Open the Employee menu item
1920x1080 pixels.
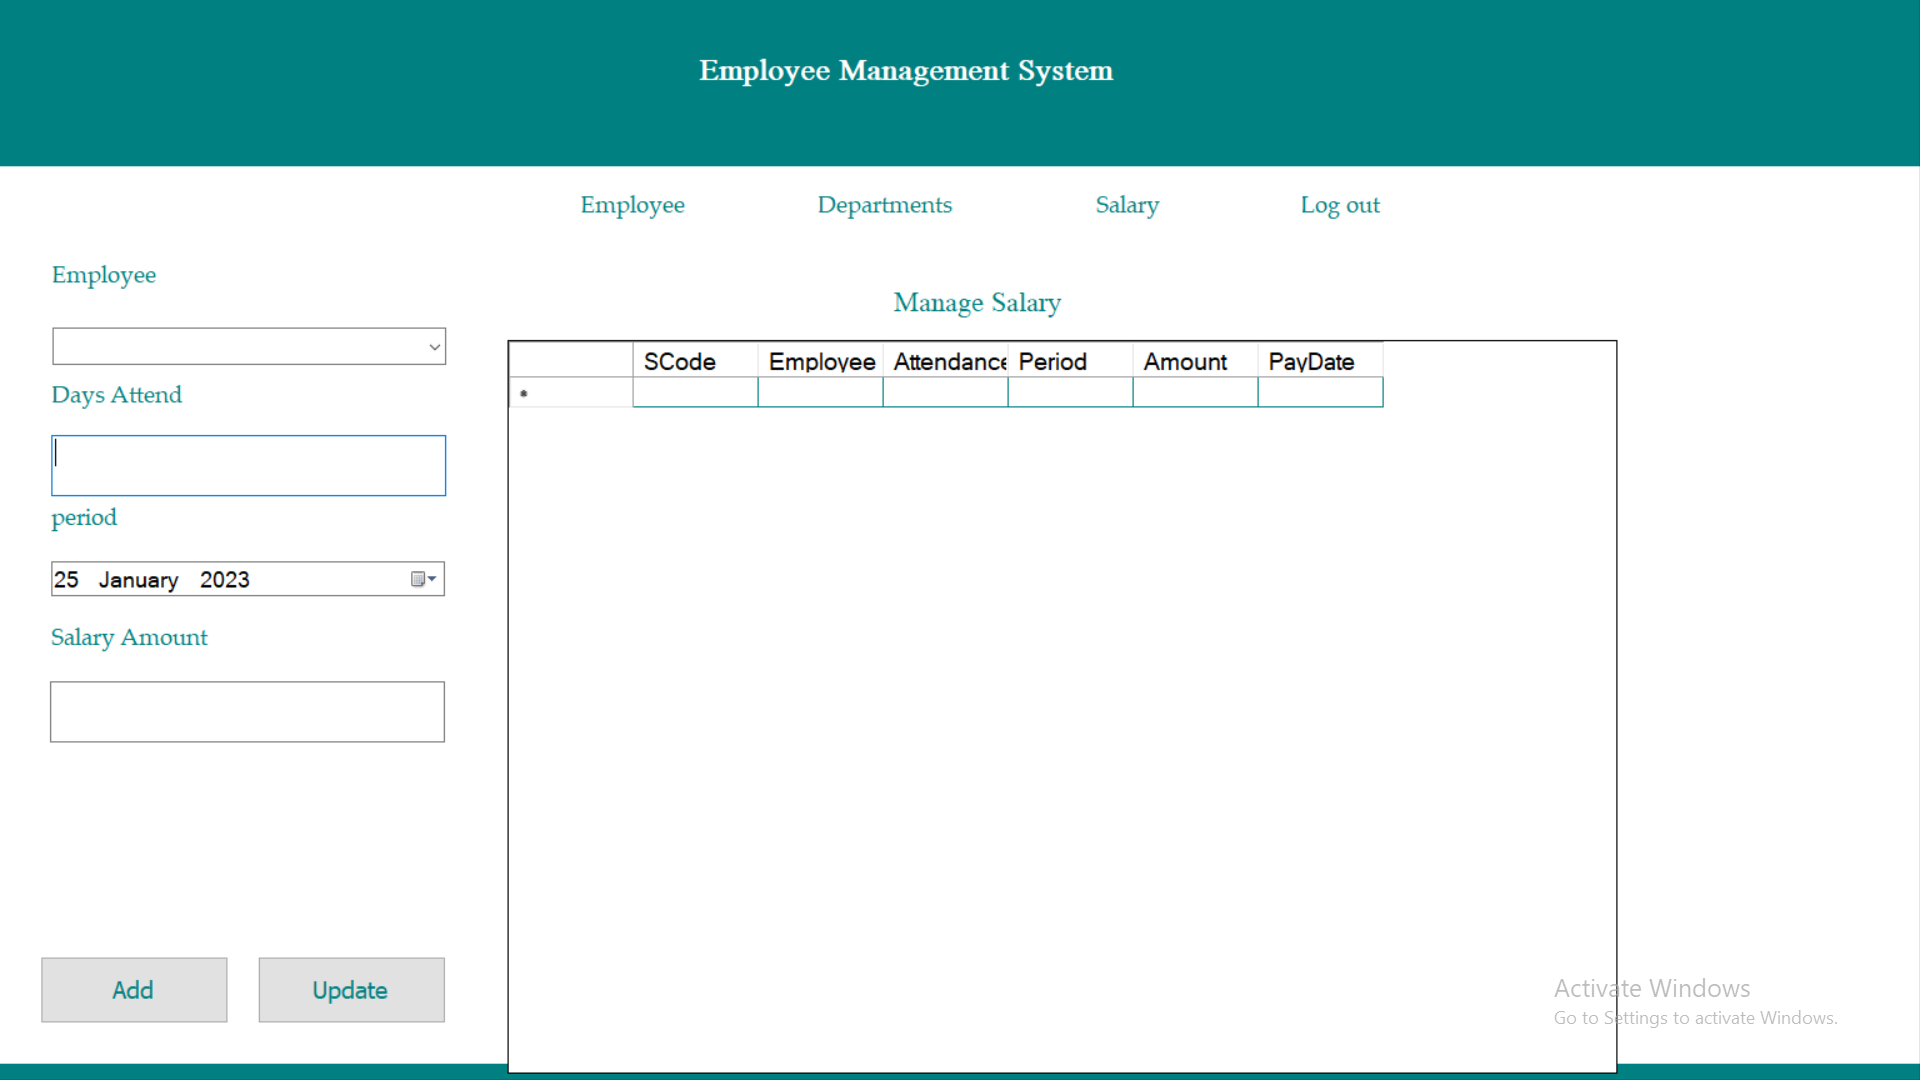tap(632, 205)
